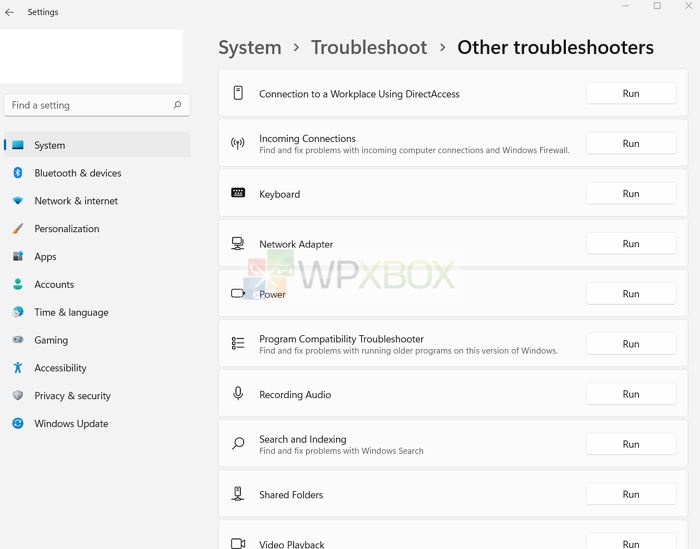Focus the Find a setting search box

pyautogui.click(x=97, y=105)
